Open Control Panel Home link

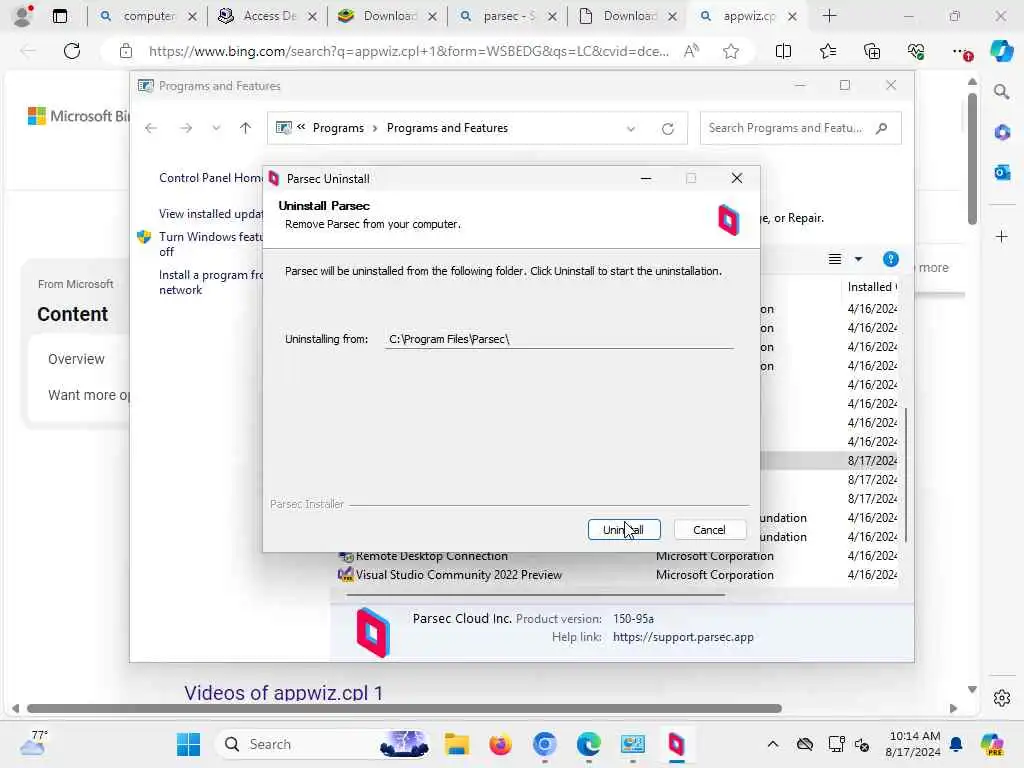click(x=210, y=178)
